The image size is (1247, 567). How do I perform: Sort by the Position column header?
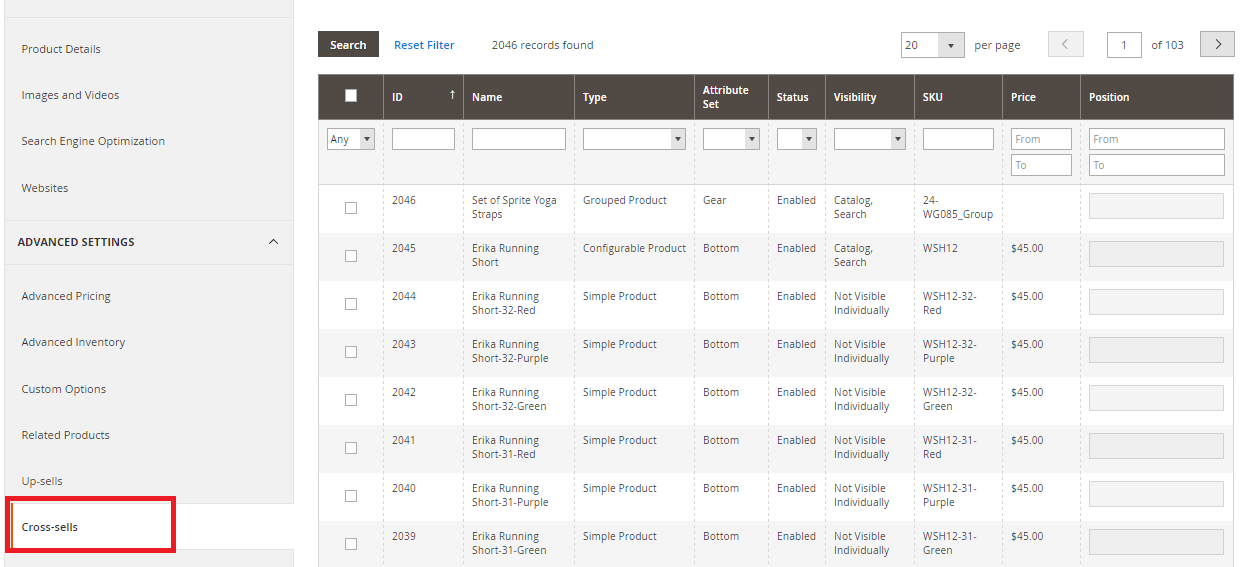coord(1109,97)
